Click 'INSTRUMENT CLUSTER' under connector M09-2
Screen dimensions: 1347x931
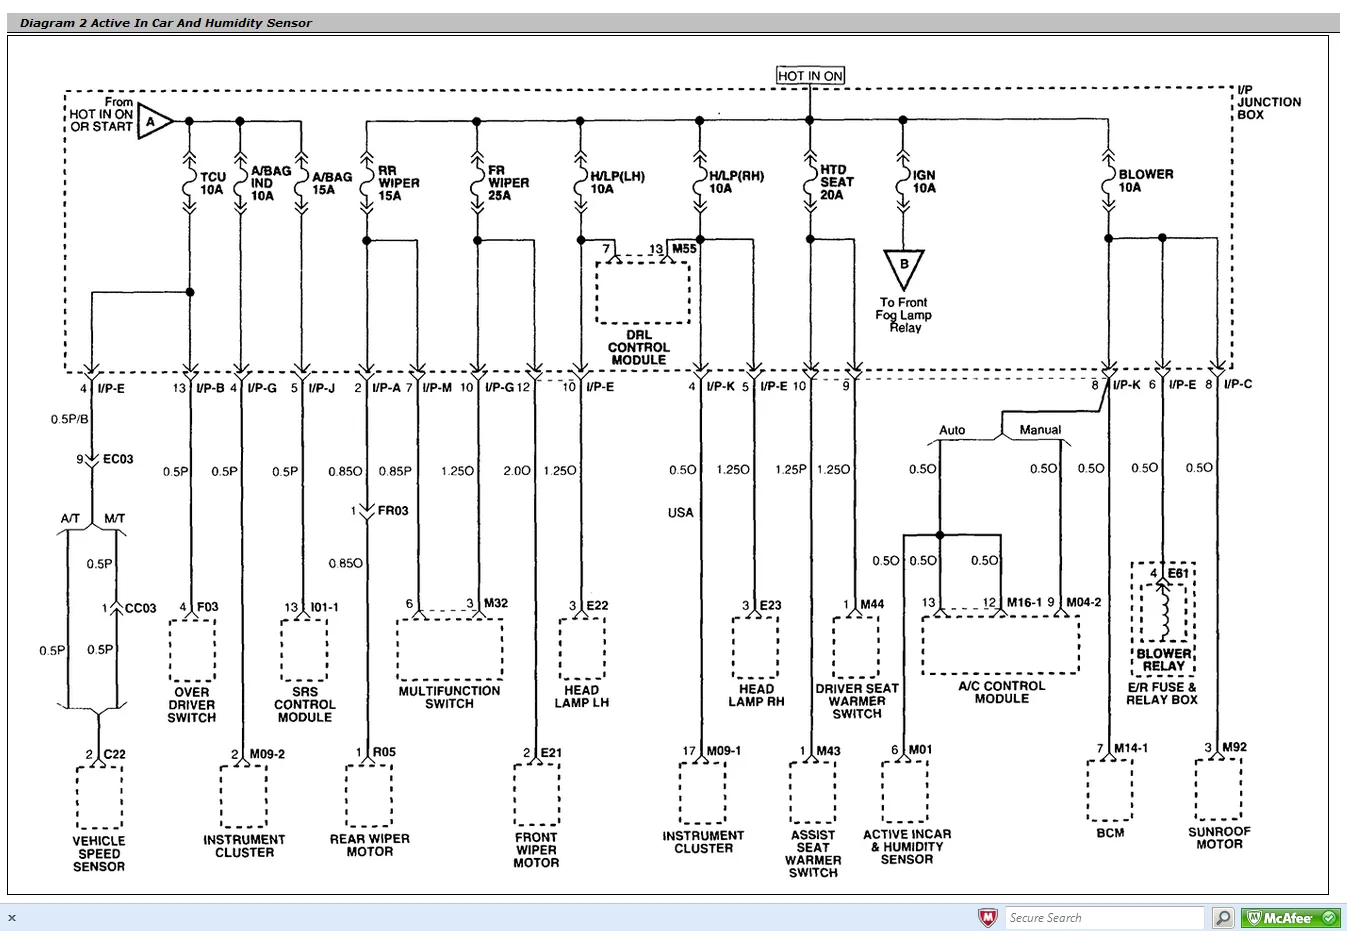point(244,846)
